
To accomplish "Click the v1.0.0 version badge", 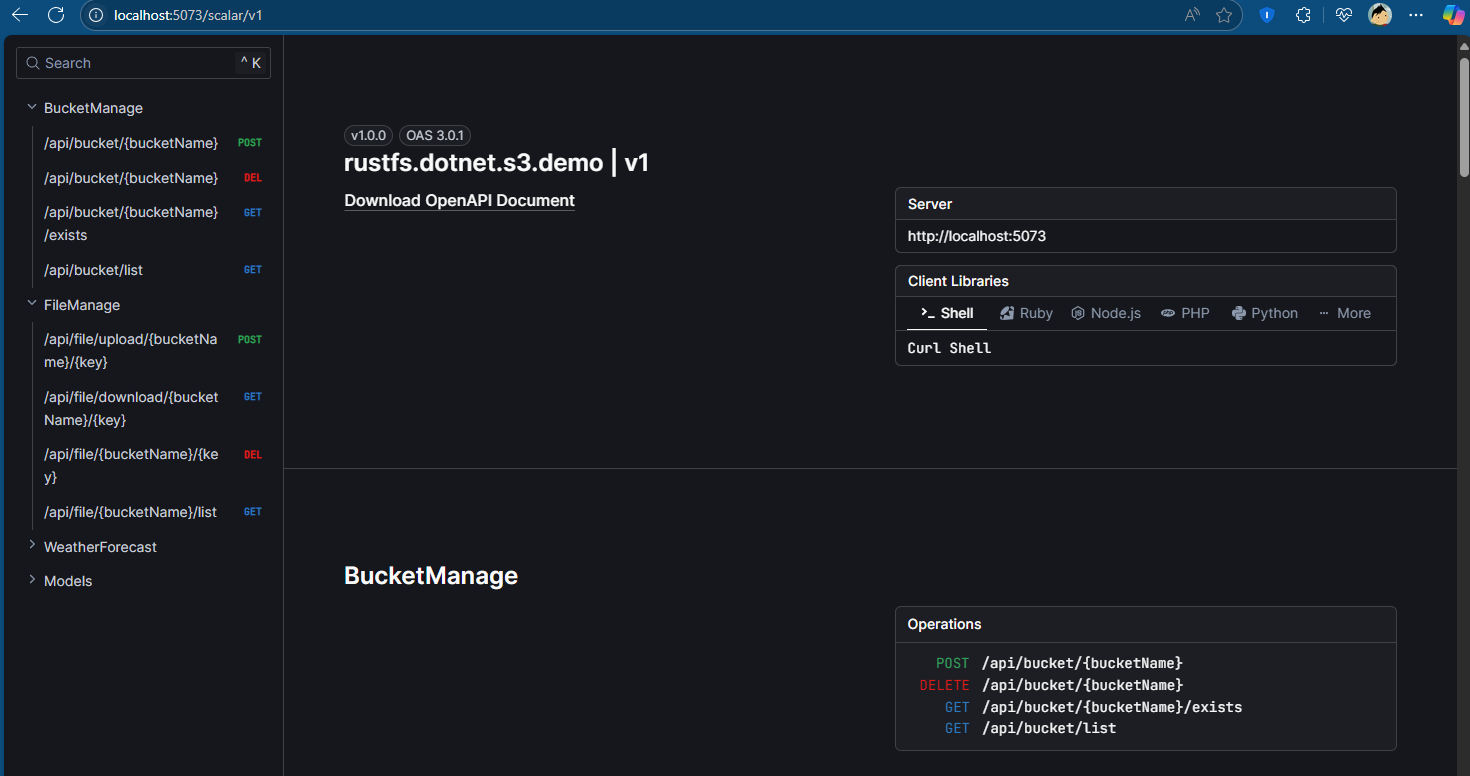I will (x=368, y=135).
